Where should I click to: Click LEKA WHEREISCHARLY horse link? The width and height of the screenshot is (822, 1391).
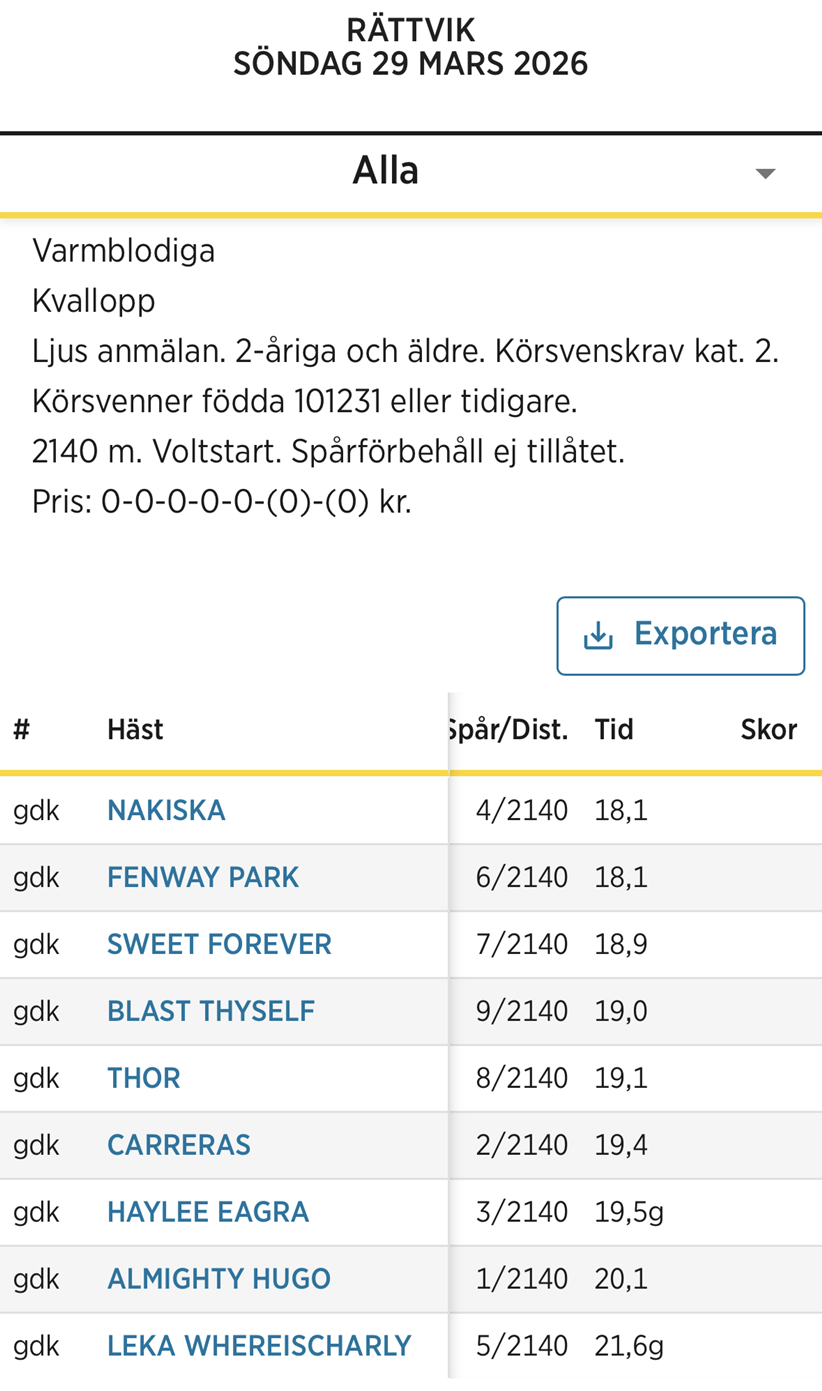(259, 1346)
